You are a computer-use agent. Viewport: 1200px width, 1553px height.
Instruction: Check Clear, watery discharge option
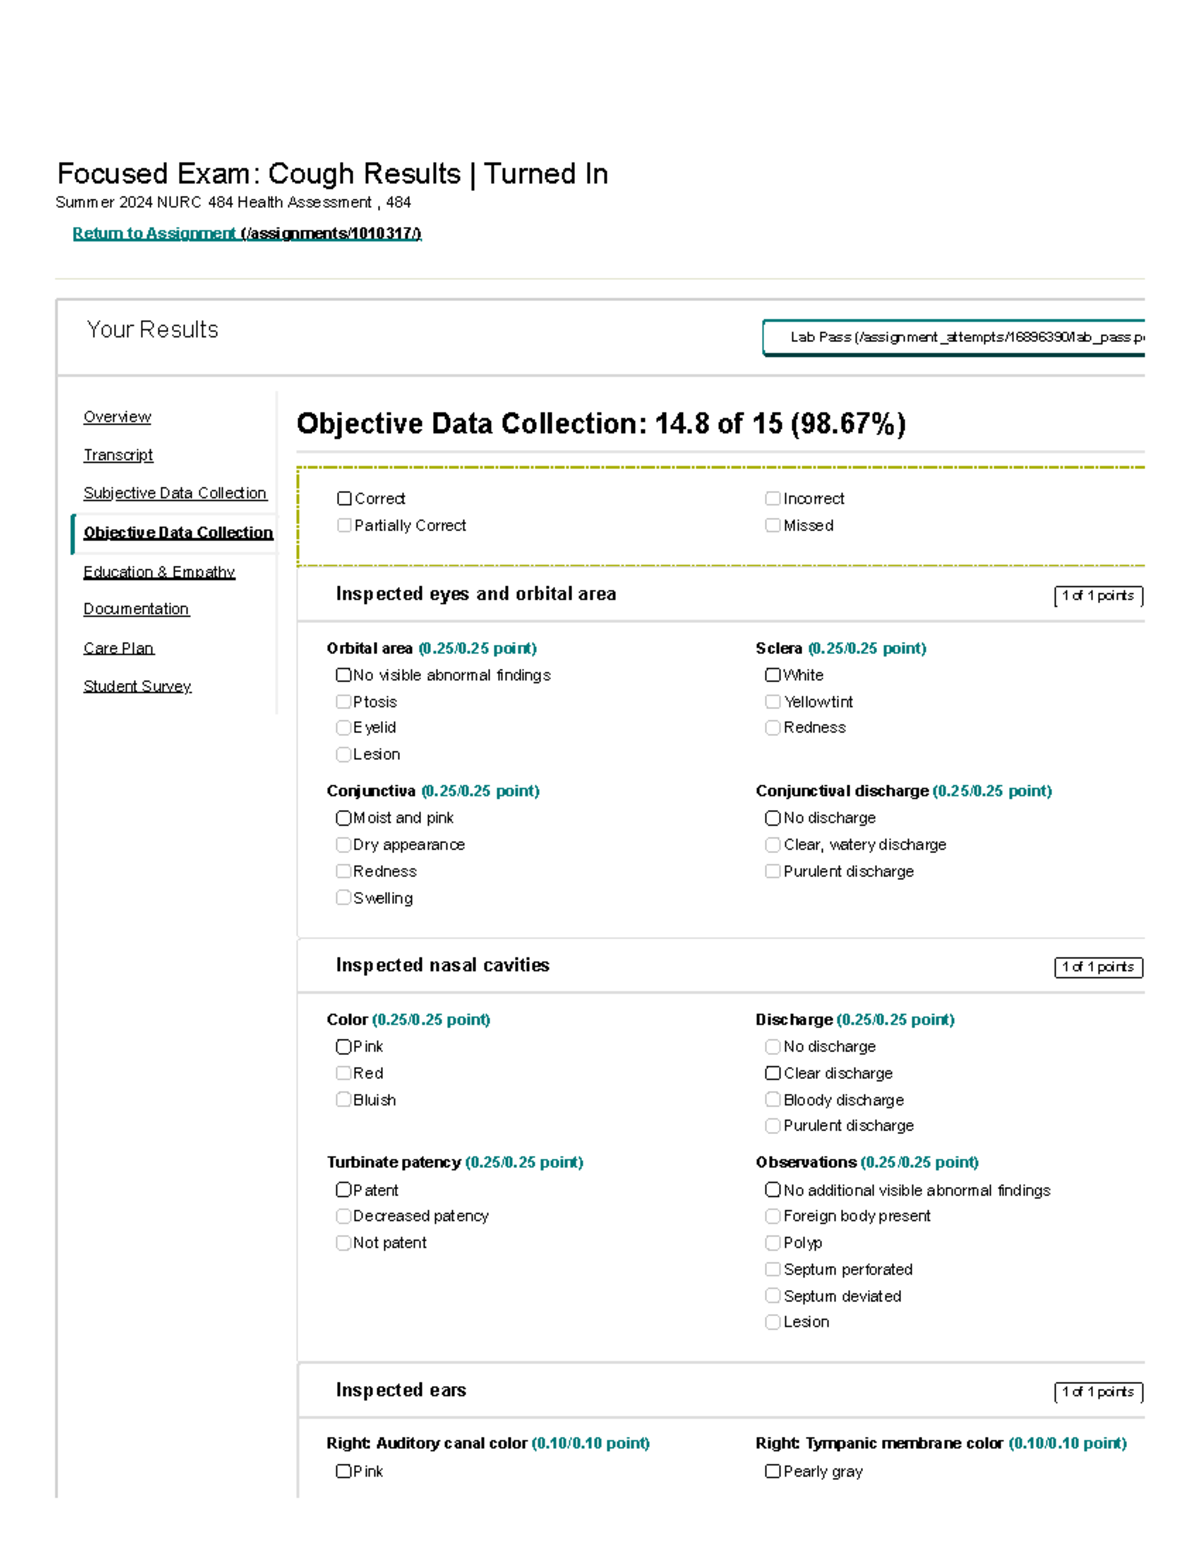773,845
